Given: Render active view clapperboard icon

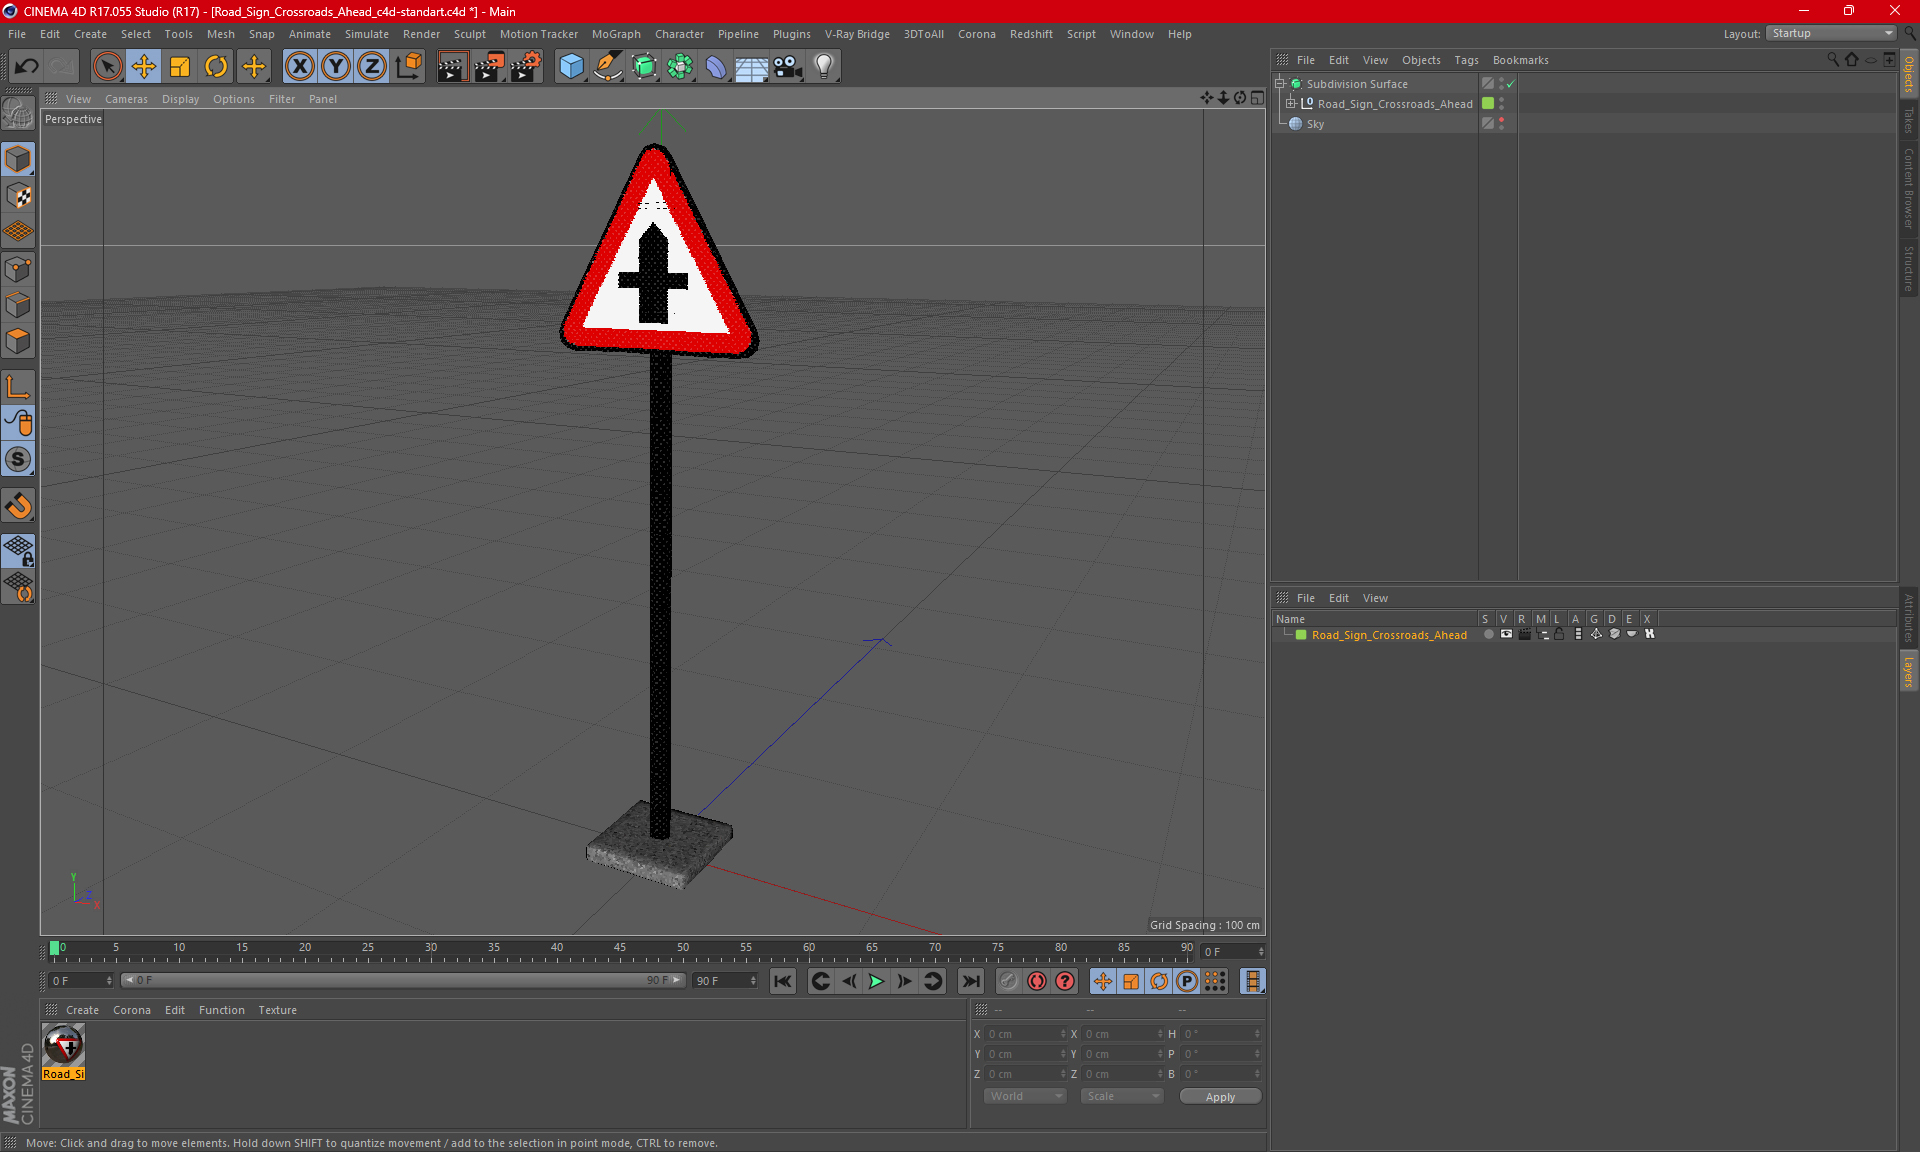Looking at the screenshot, I should tap(452, 66).
